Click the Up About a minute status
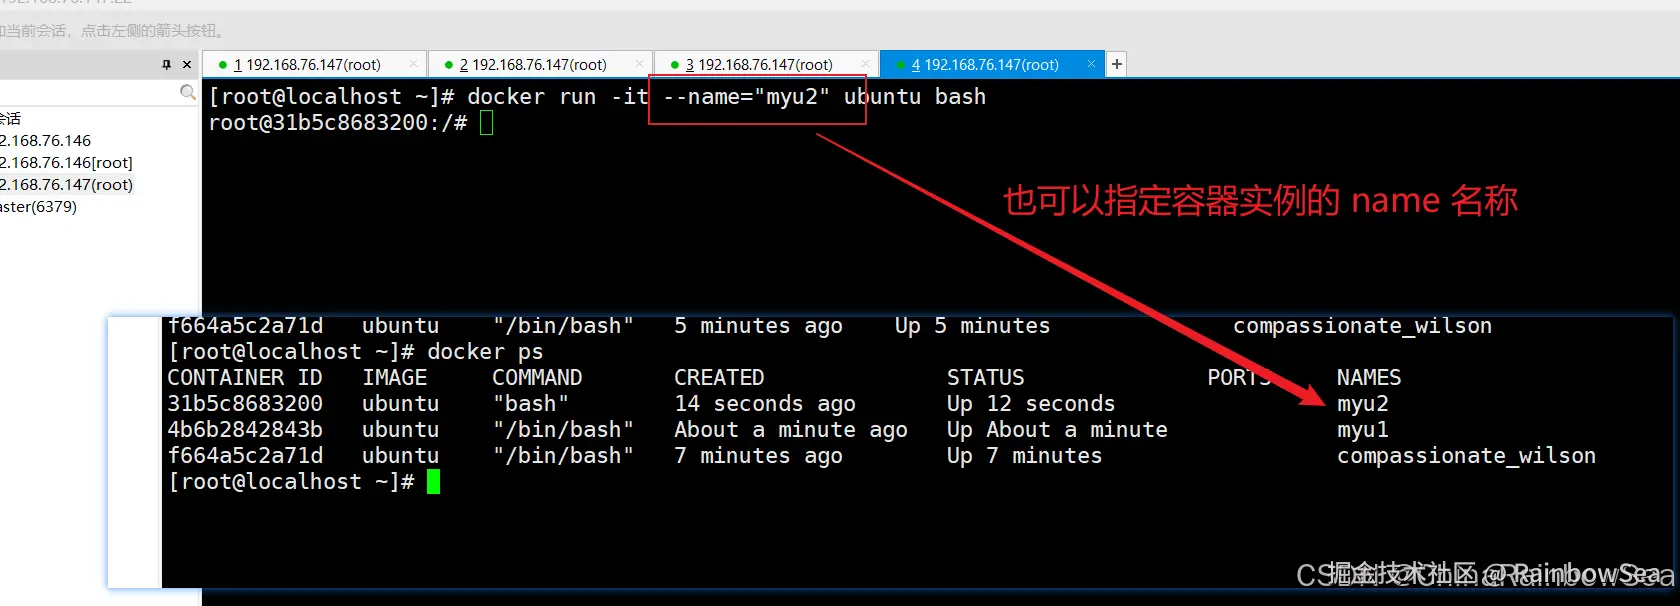Image resolution: width=1680 pixels, height=606 pixels. (x=1057, y=430)
